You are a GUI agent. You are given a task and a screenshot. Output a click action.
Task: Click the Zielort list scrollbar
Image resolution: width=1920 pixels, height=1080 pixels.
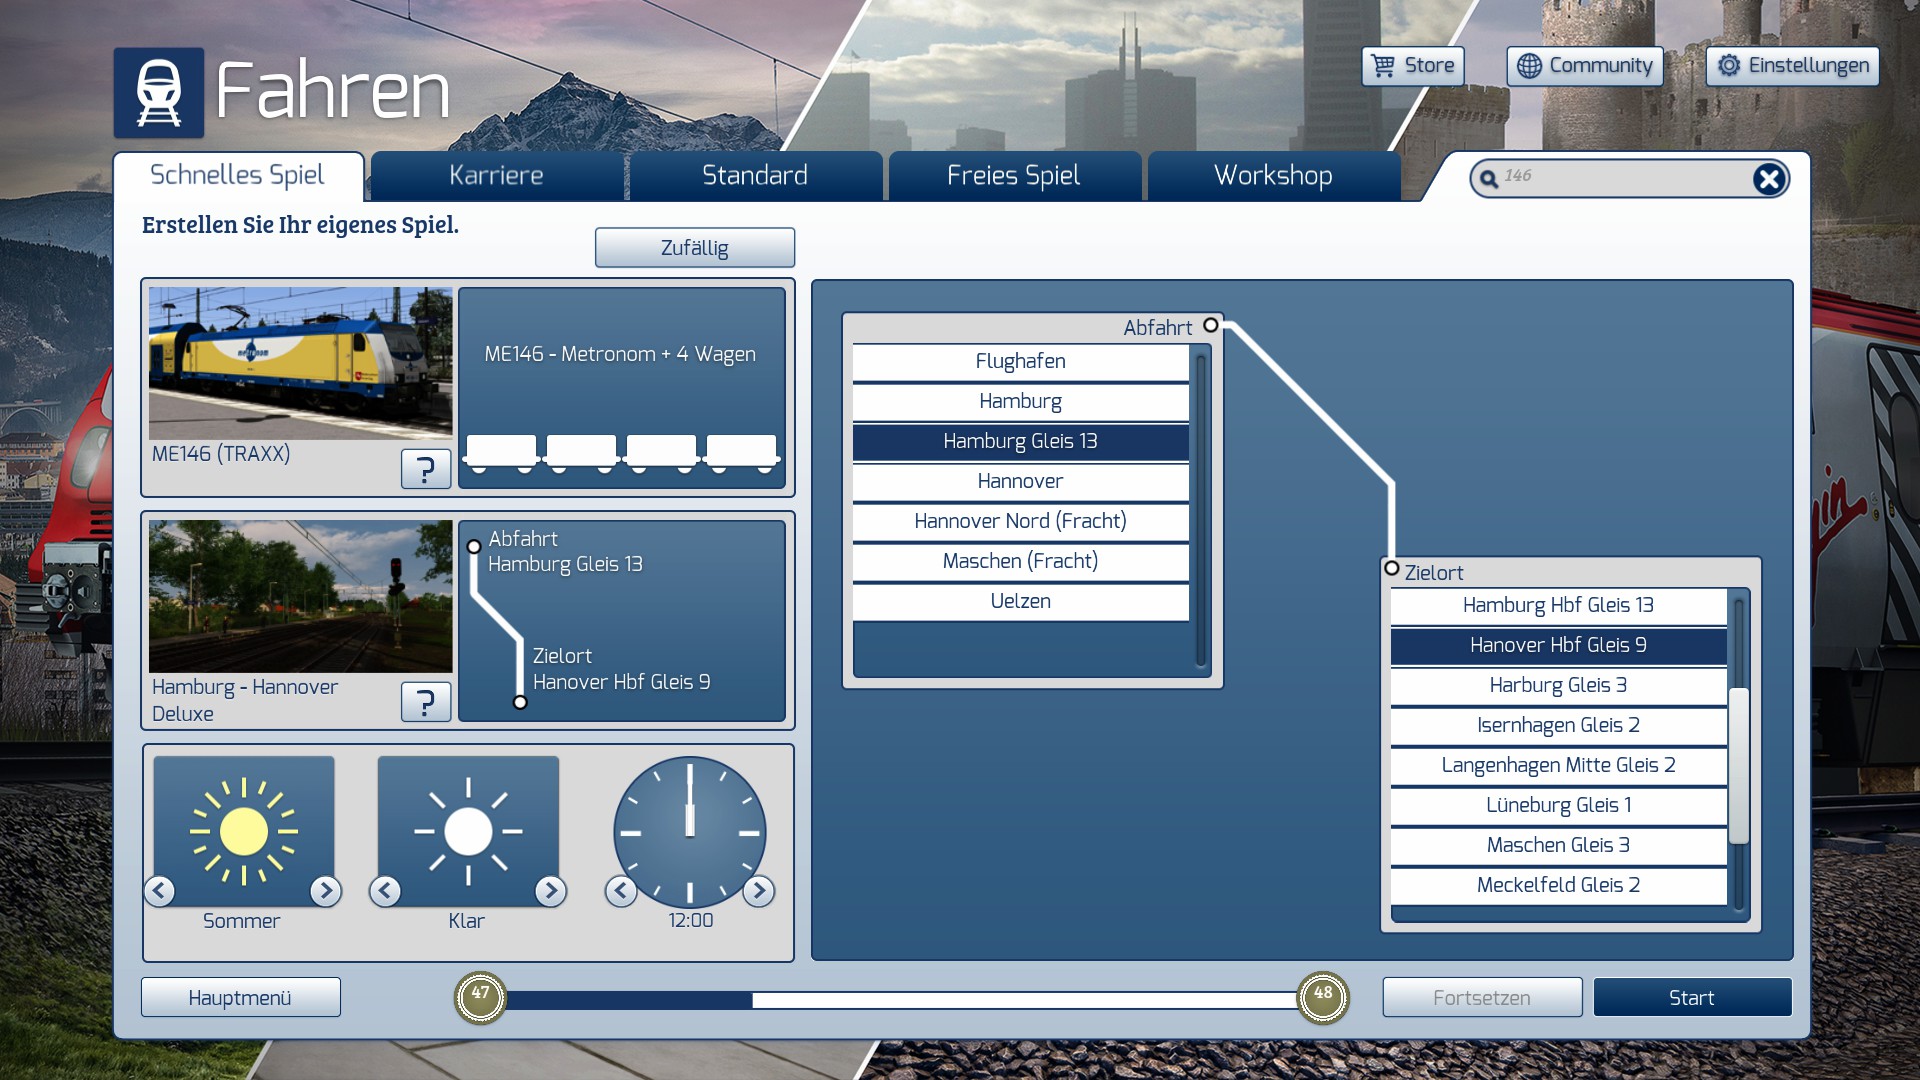[1739, 765]
